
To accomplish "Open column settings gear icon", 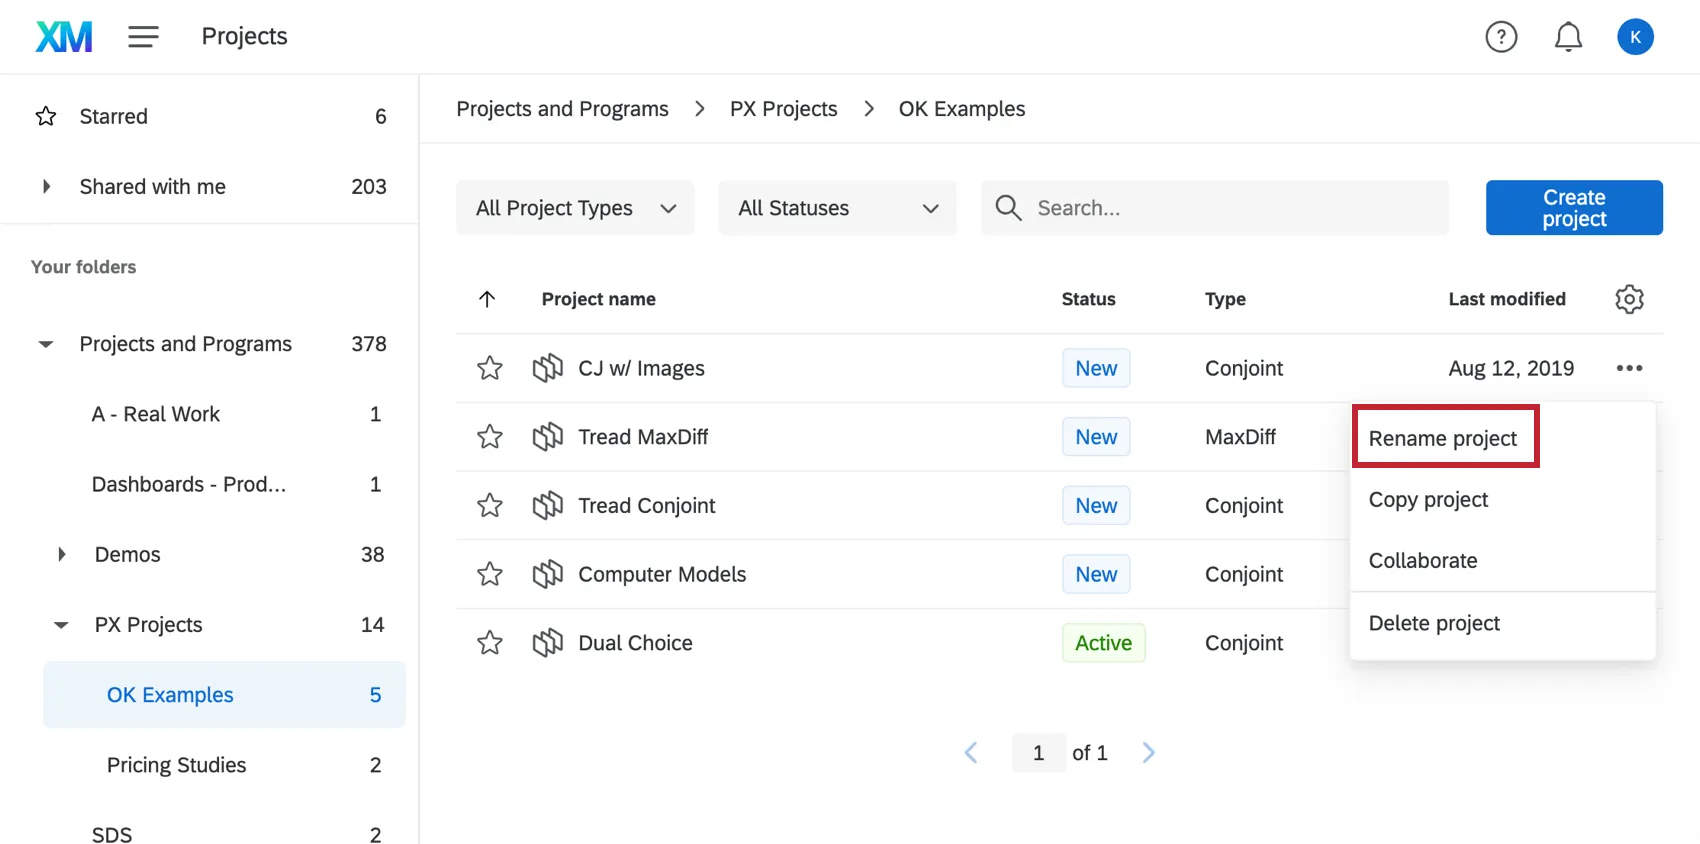I will 1629,299.
